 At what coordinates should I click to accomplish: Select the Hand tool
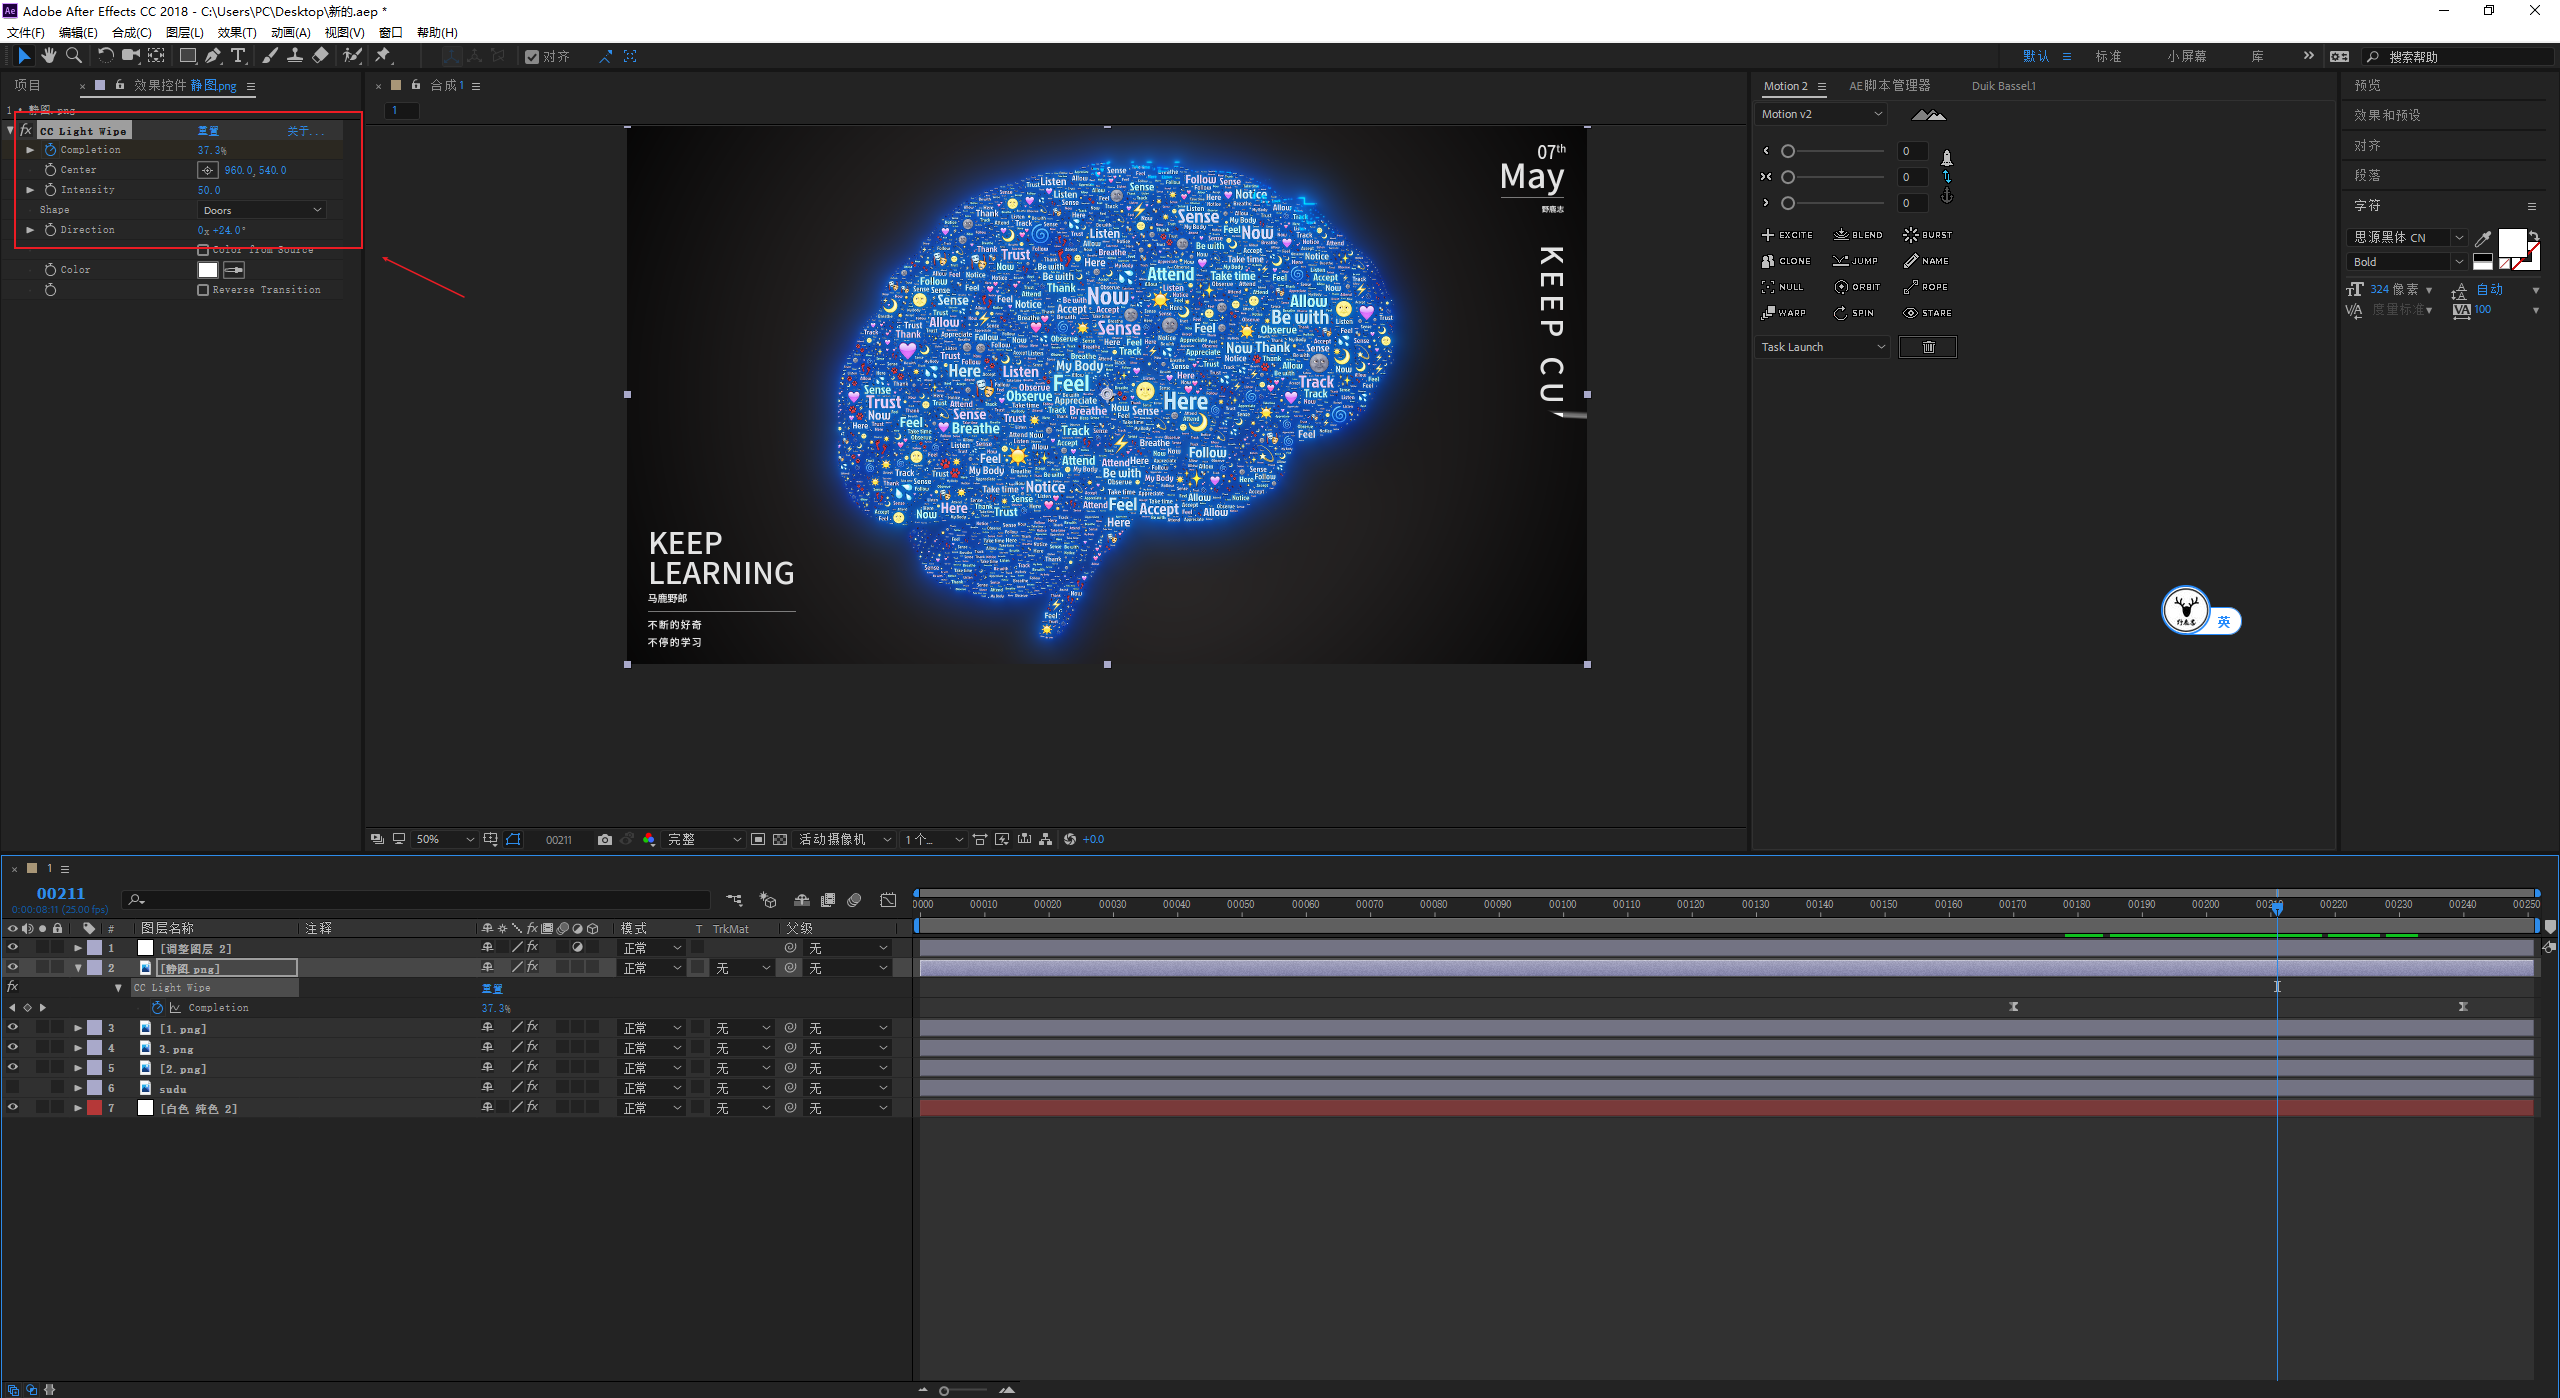click(48, 56)
